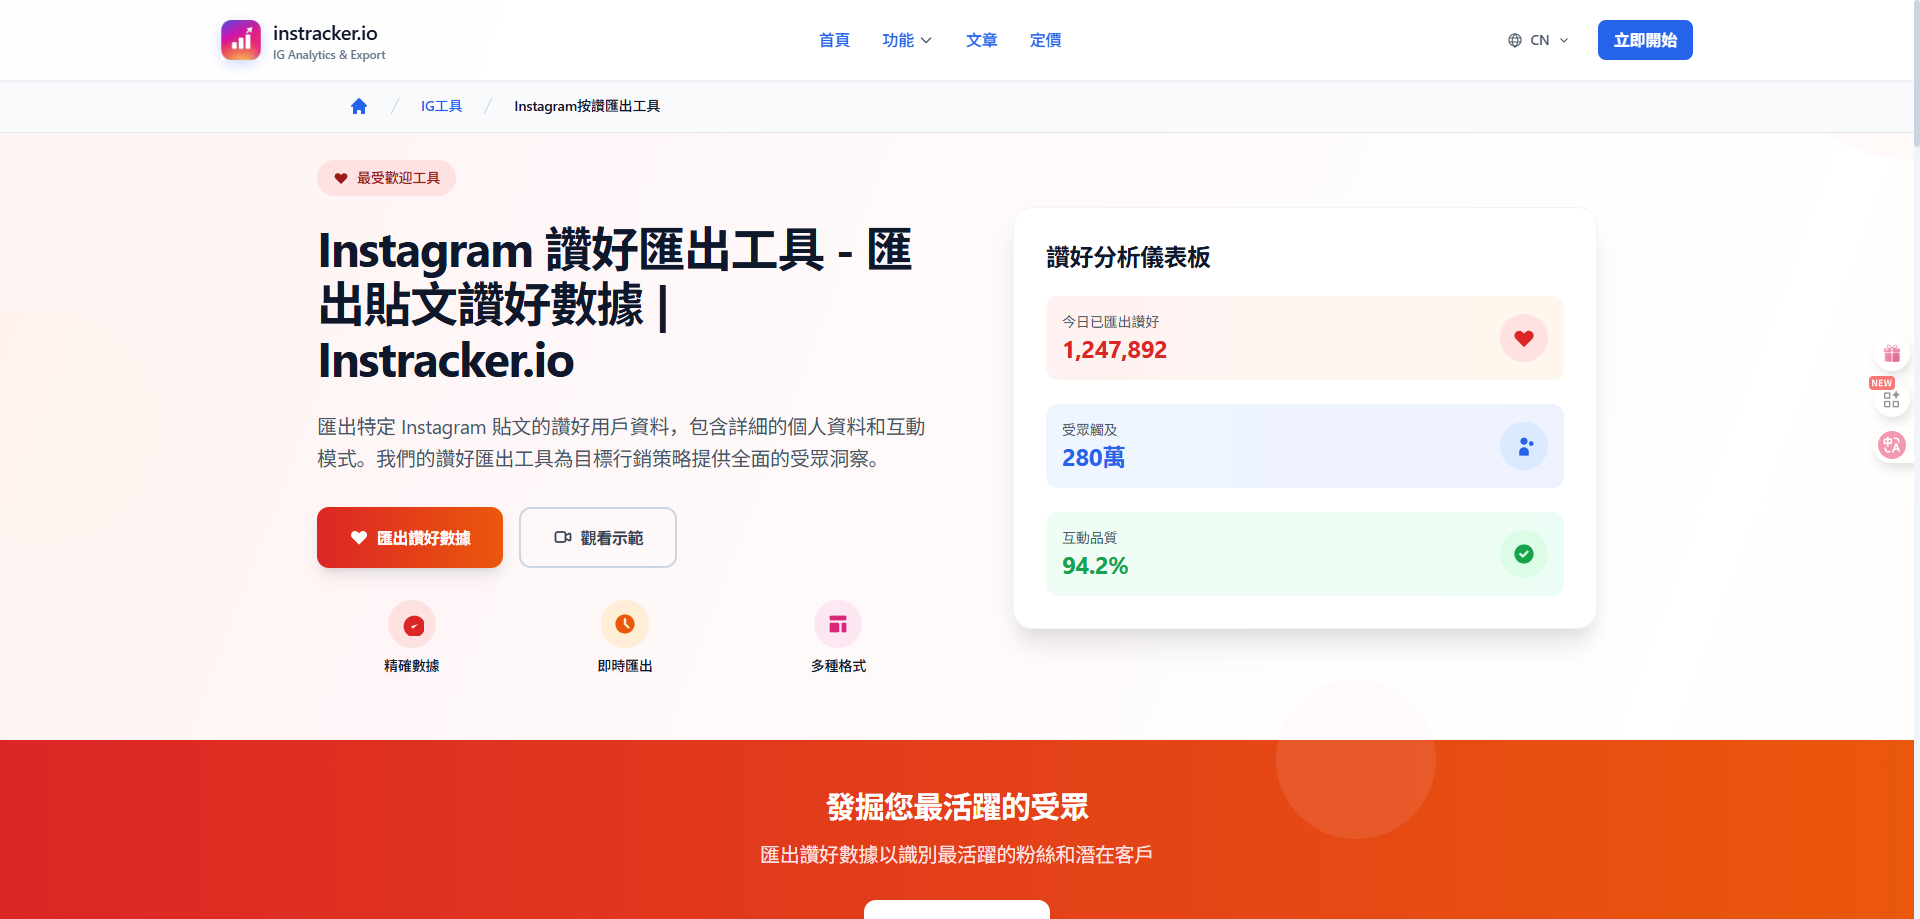The height and width of the screenshot is (919, 1920).
Task: Click the 發掘您最活躍的受眾 heading
Action: click(957, 807)
